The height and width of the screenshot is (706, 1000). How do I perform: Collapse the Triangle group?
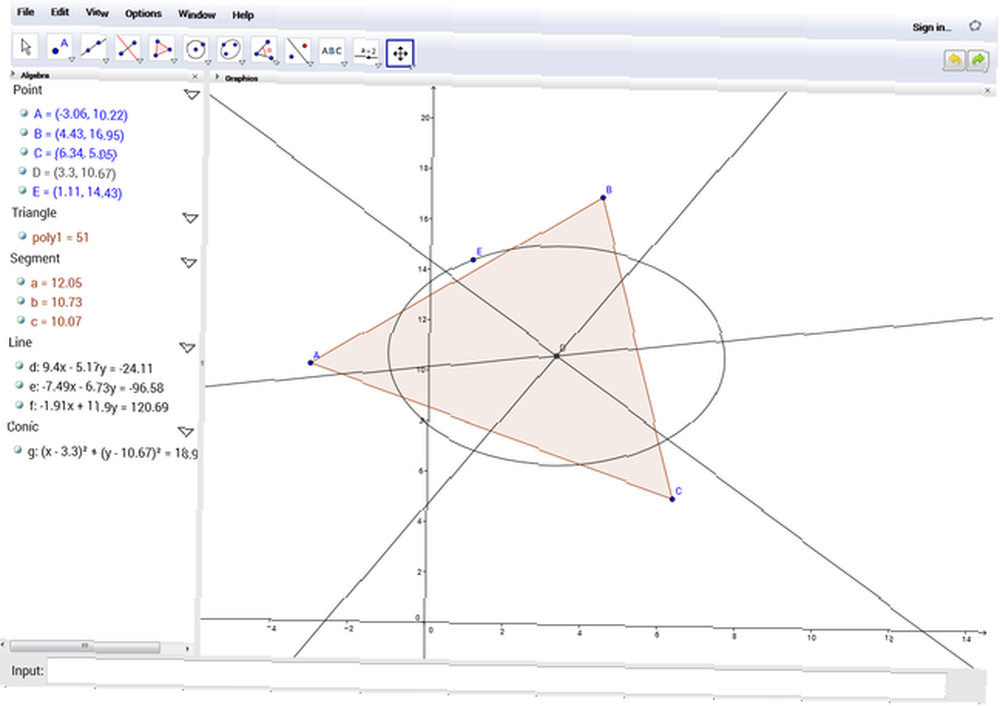tap(190, 218)
